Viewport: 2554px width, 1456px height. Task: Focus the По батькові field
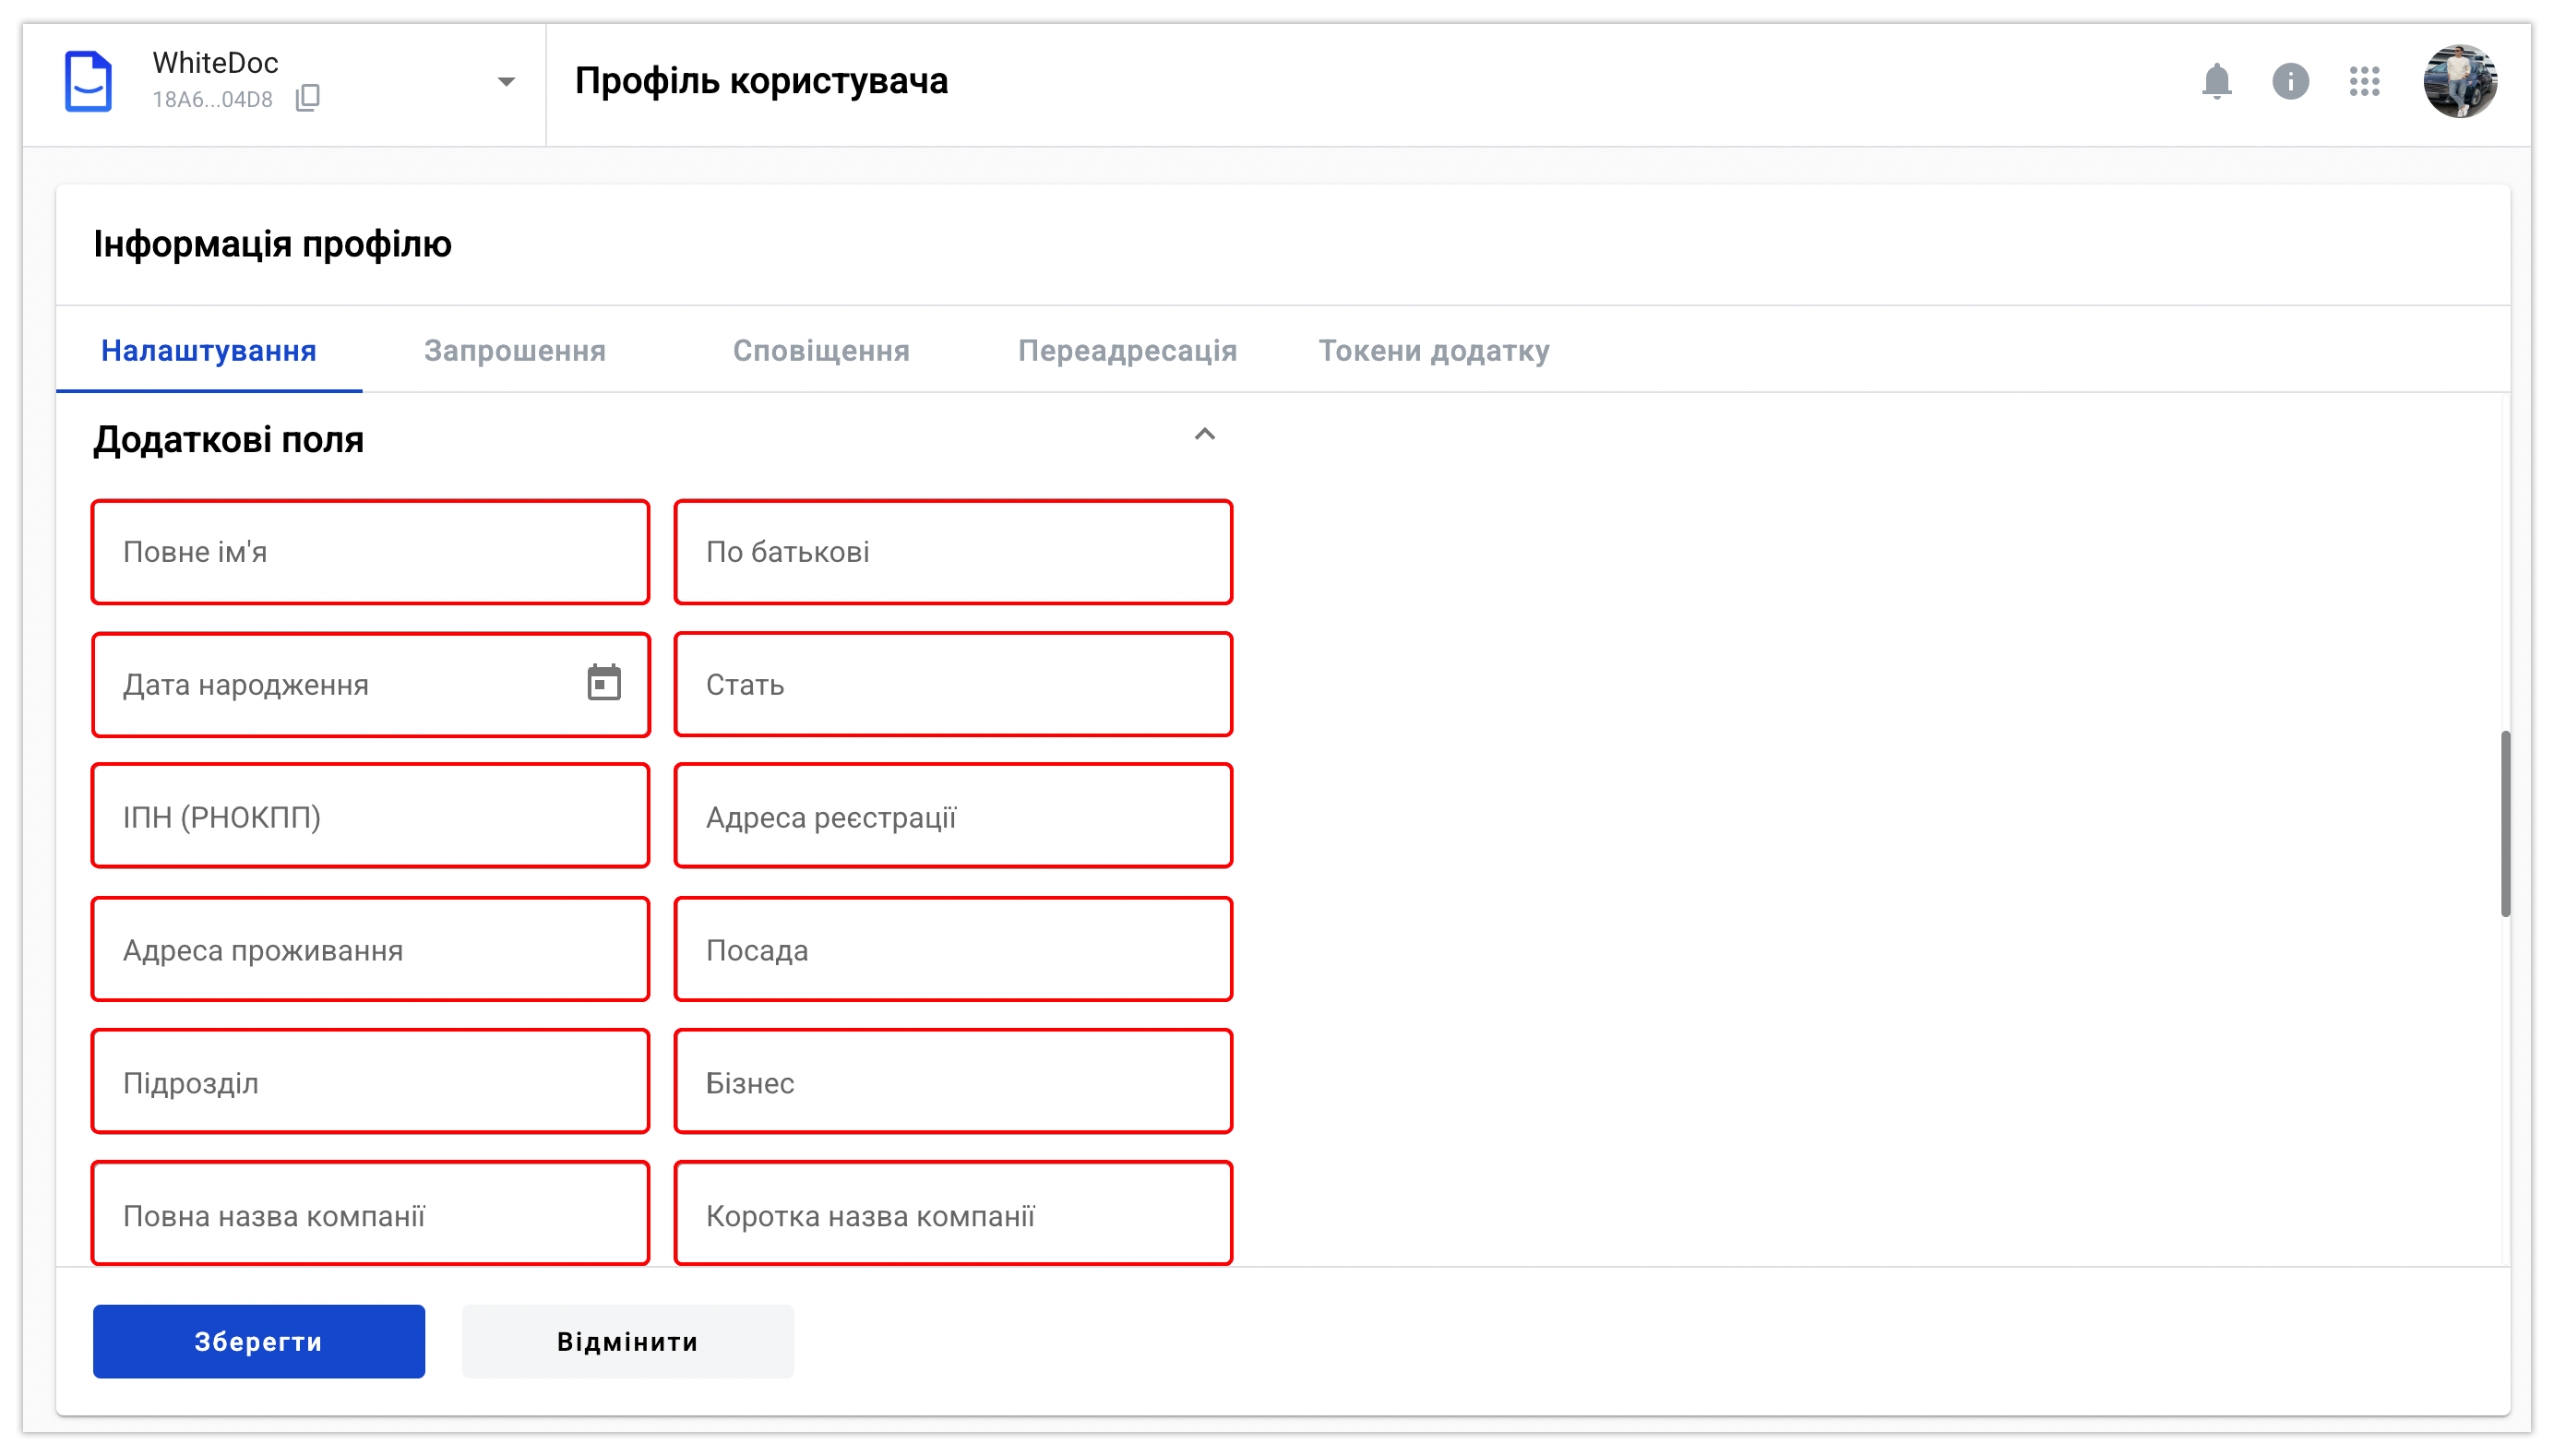click(x=953, y=552)
